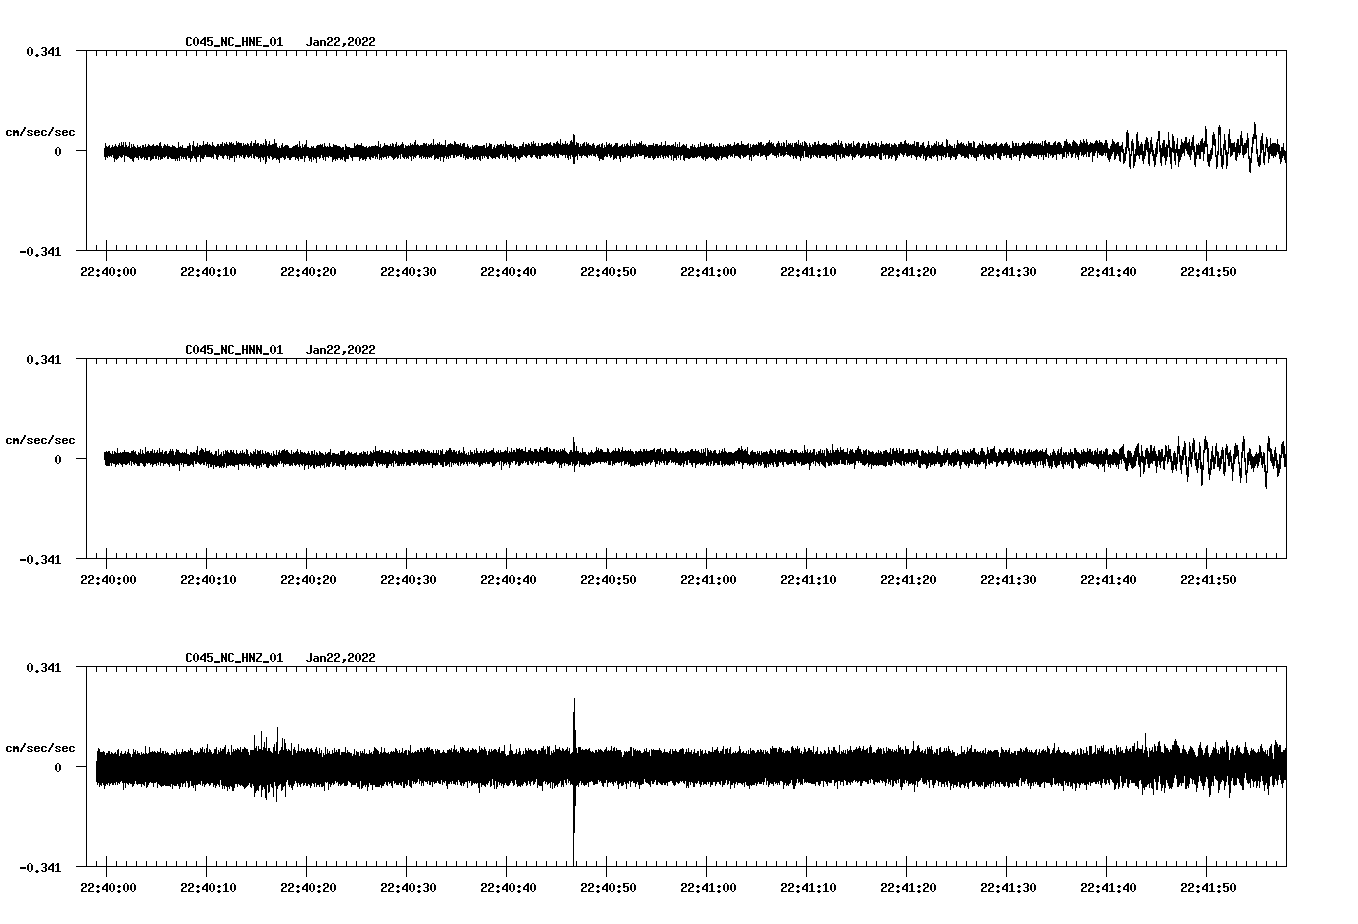The image size is (1358, 924).
Task: Click the zero label on HNN axis
Action: [58, 459]
